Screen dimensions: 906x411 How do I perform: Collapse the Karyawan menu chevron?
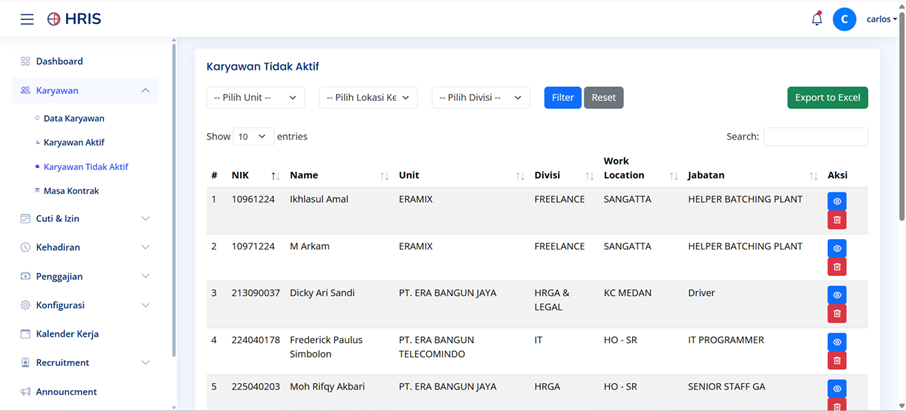point(146,90)
